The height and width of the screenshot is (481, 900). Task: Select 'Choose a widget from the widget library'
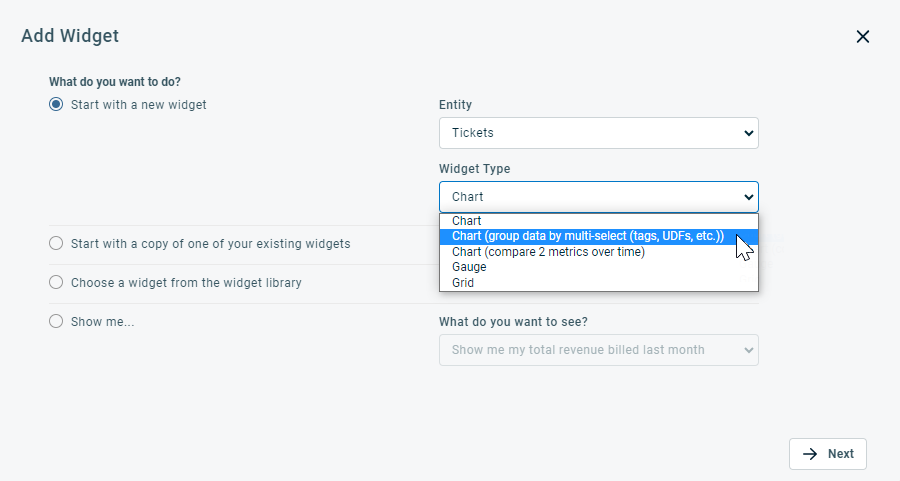coord(56,282)
